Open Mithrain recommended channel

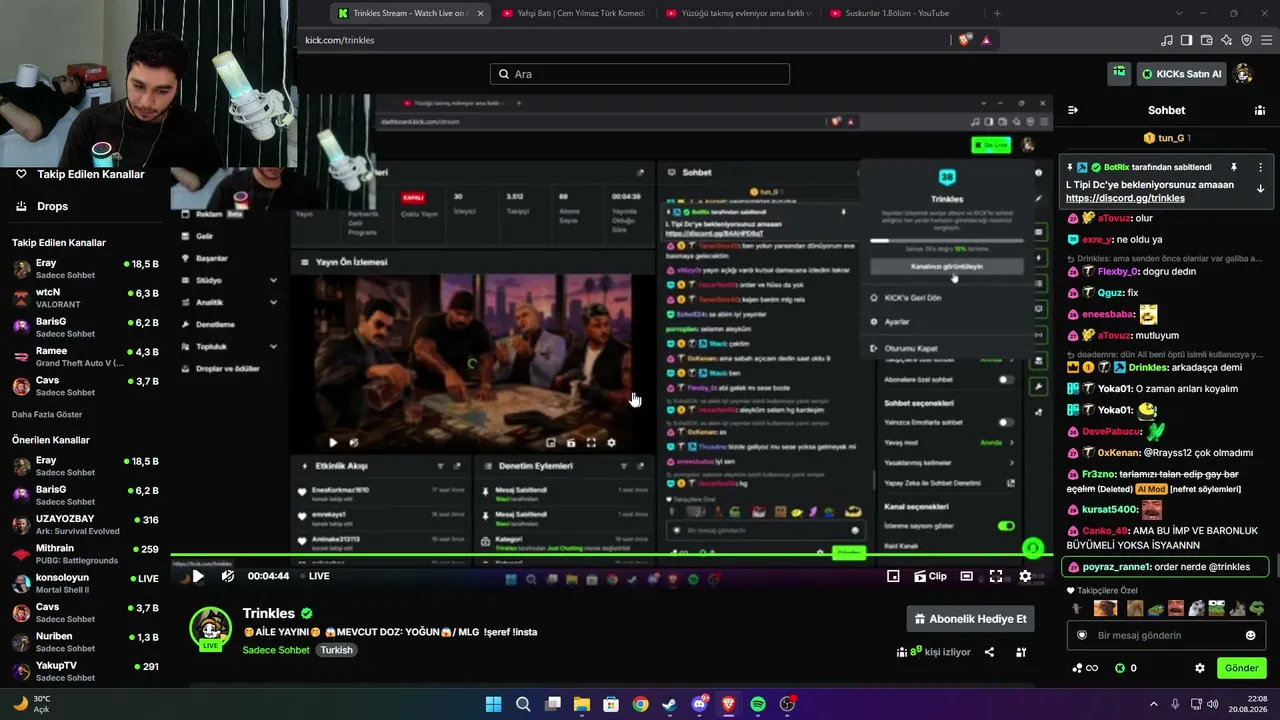(85, 554)
